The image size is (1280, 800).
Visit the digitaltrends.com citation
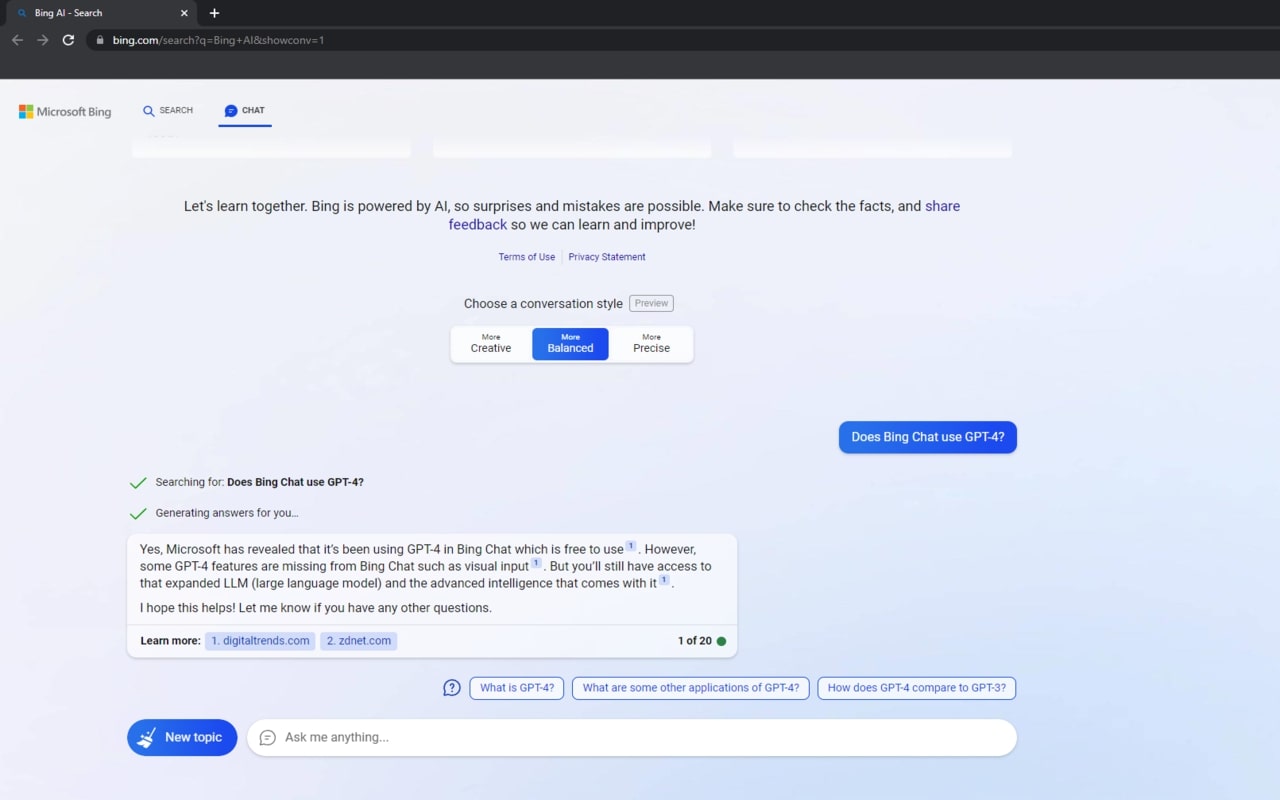click(x=259, y=640)
